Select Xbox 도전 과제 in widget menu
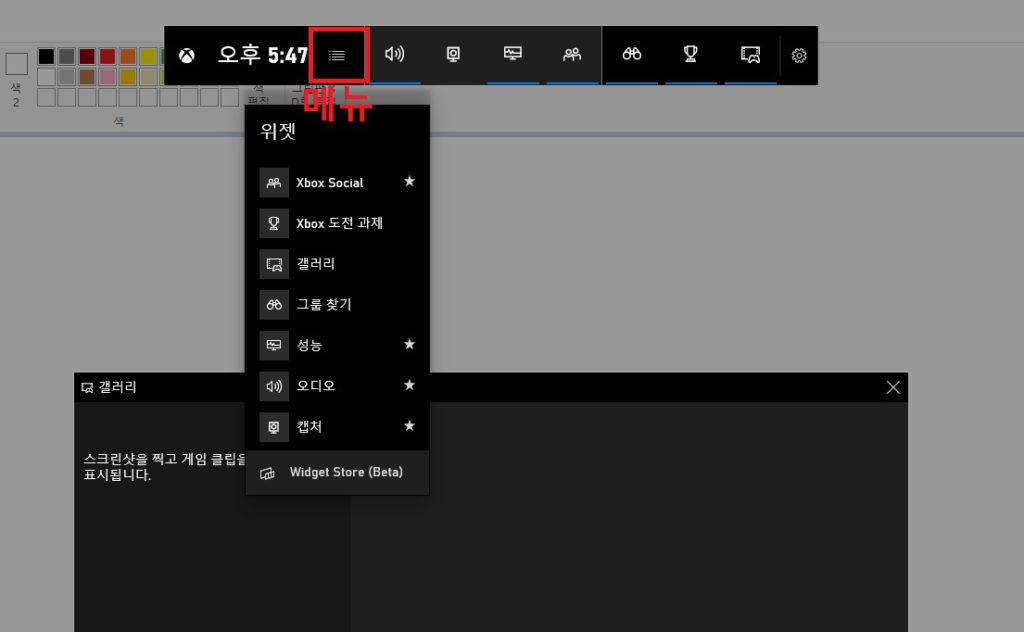 point(337,223)
